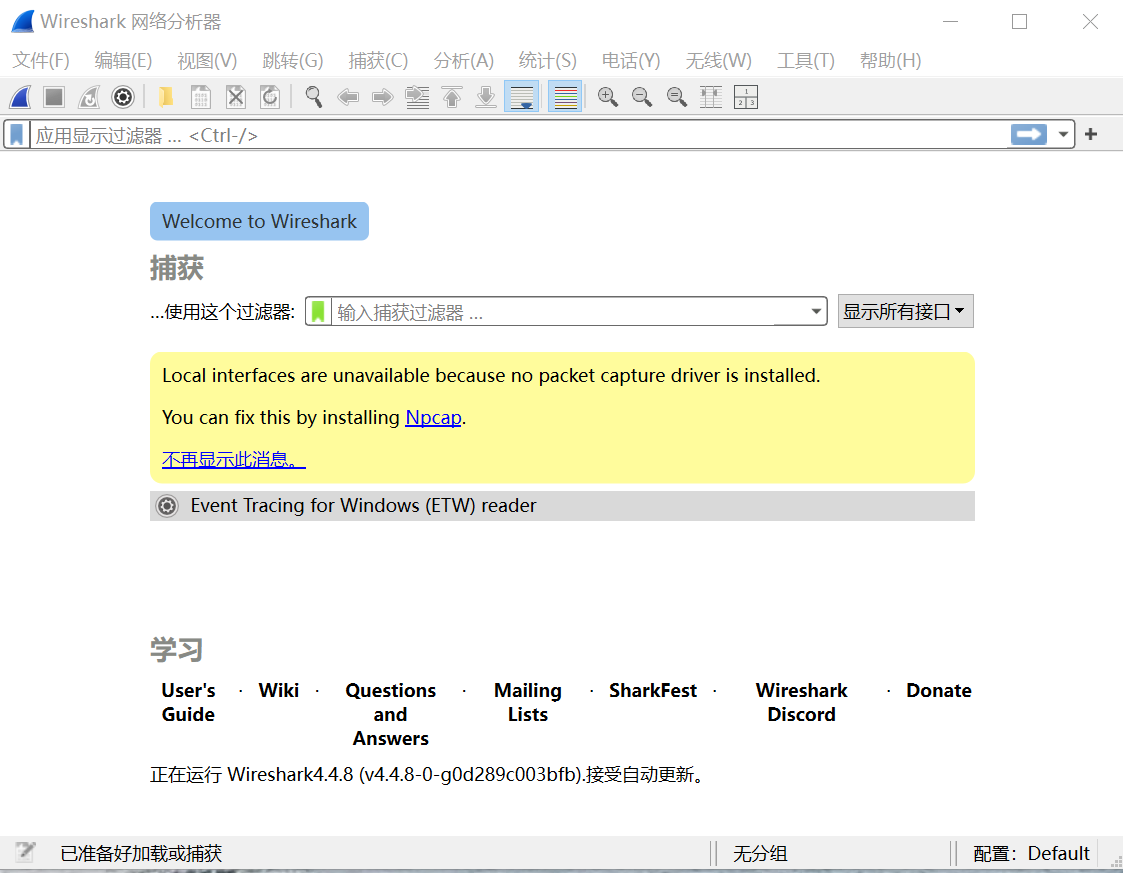Click 不再显示此消息 link
This screenshot has width=1123, height=873.
point(233,459)
